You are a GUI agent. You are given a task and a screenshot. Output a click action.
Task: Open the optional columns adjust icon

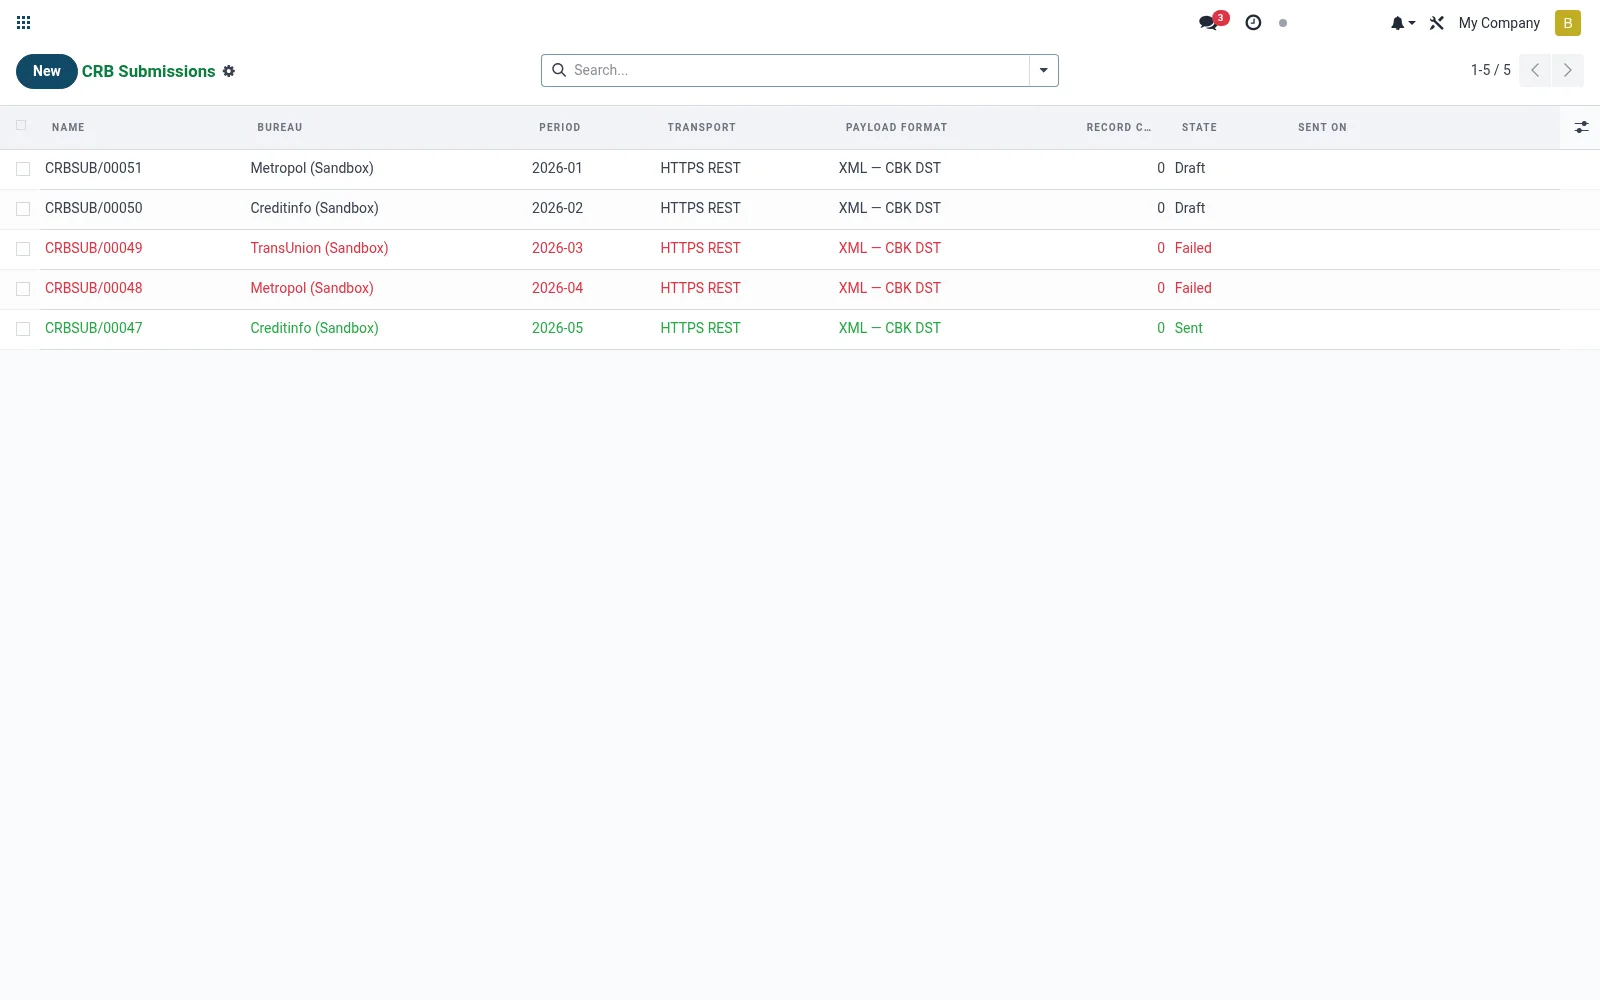1581,127
